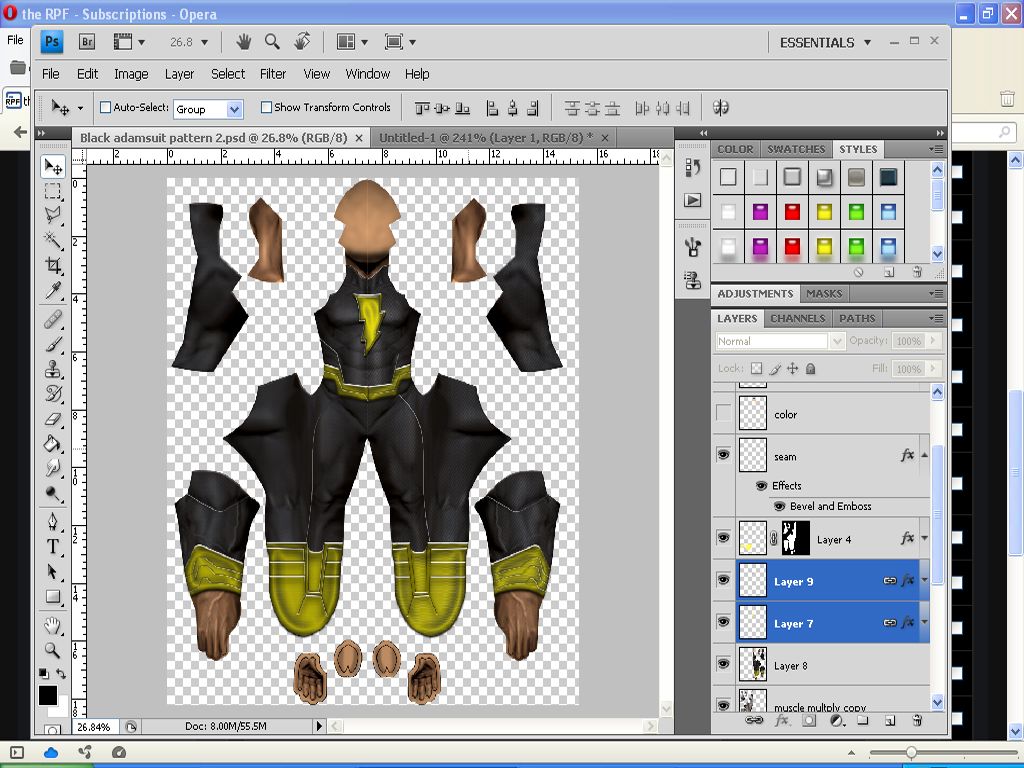This screenshot has height=768, width=1024.
Task: Hide Layer 4 visibility
Action: 723,538
